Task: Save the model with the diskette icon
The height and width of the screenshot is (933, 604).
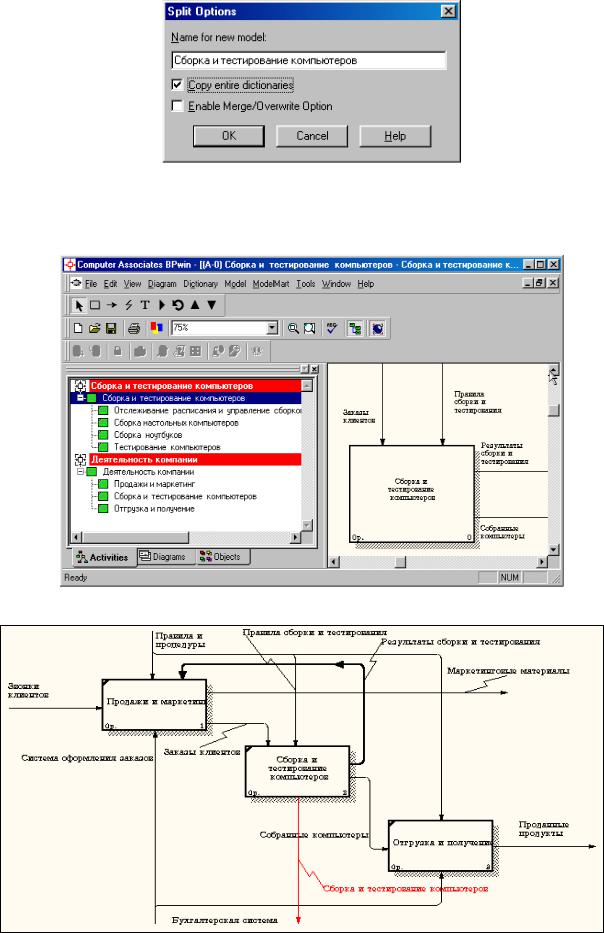Action: (x=111, y=328)
